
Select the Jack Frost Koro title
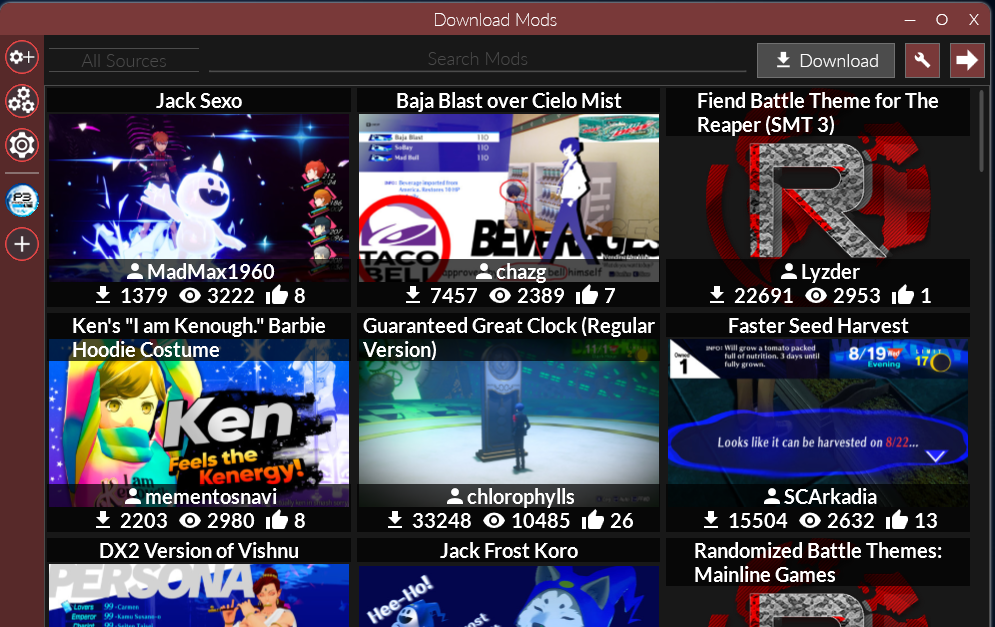(x=508, y=550)
